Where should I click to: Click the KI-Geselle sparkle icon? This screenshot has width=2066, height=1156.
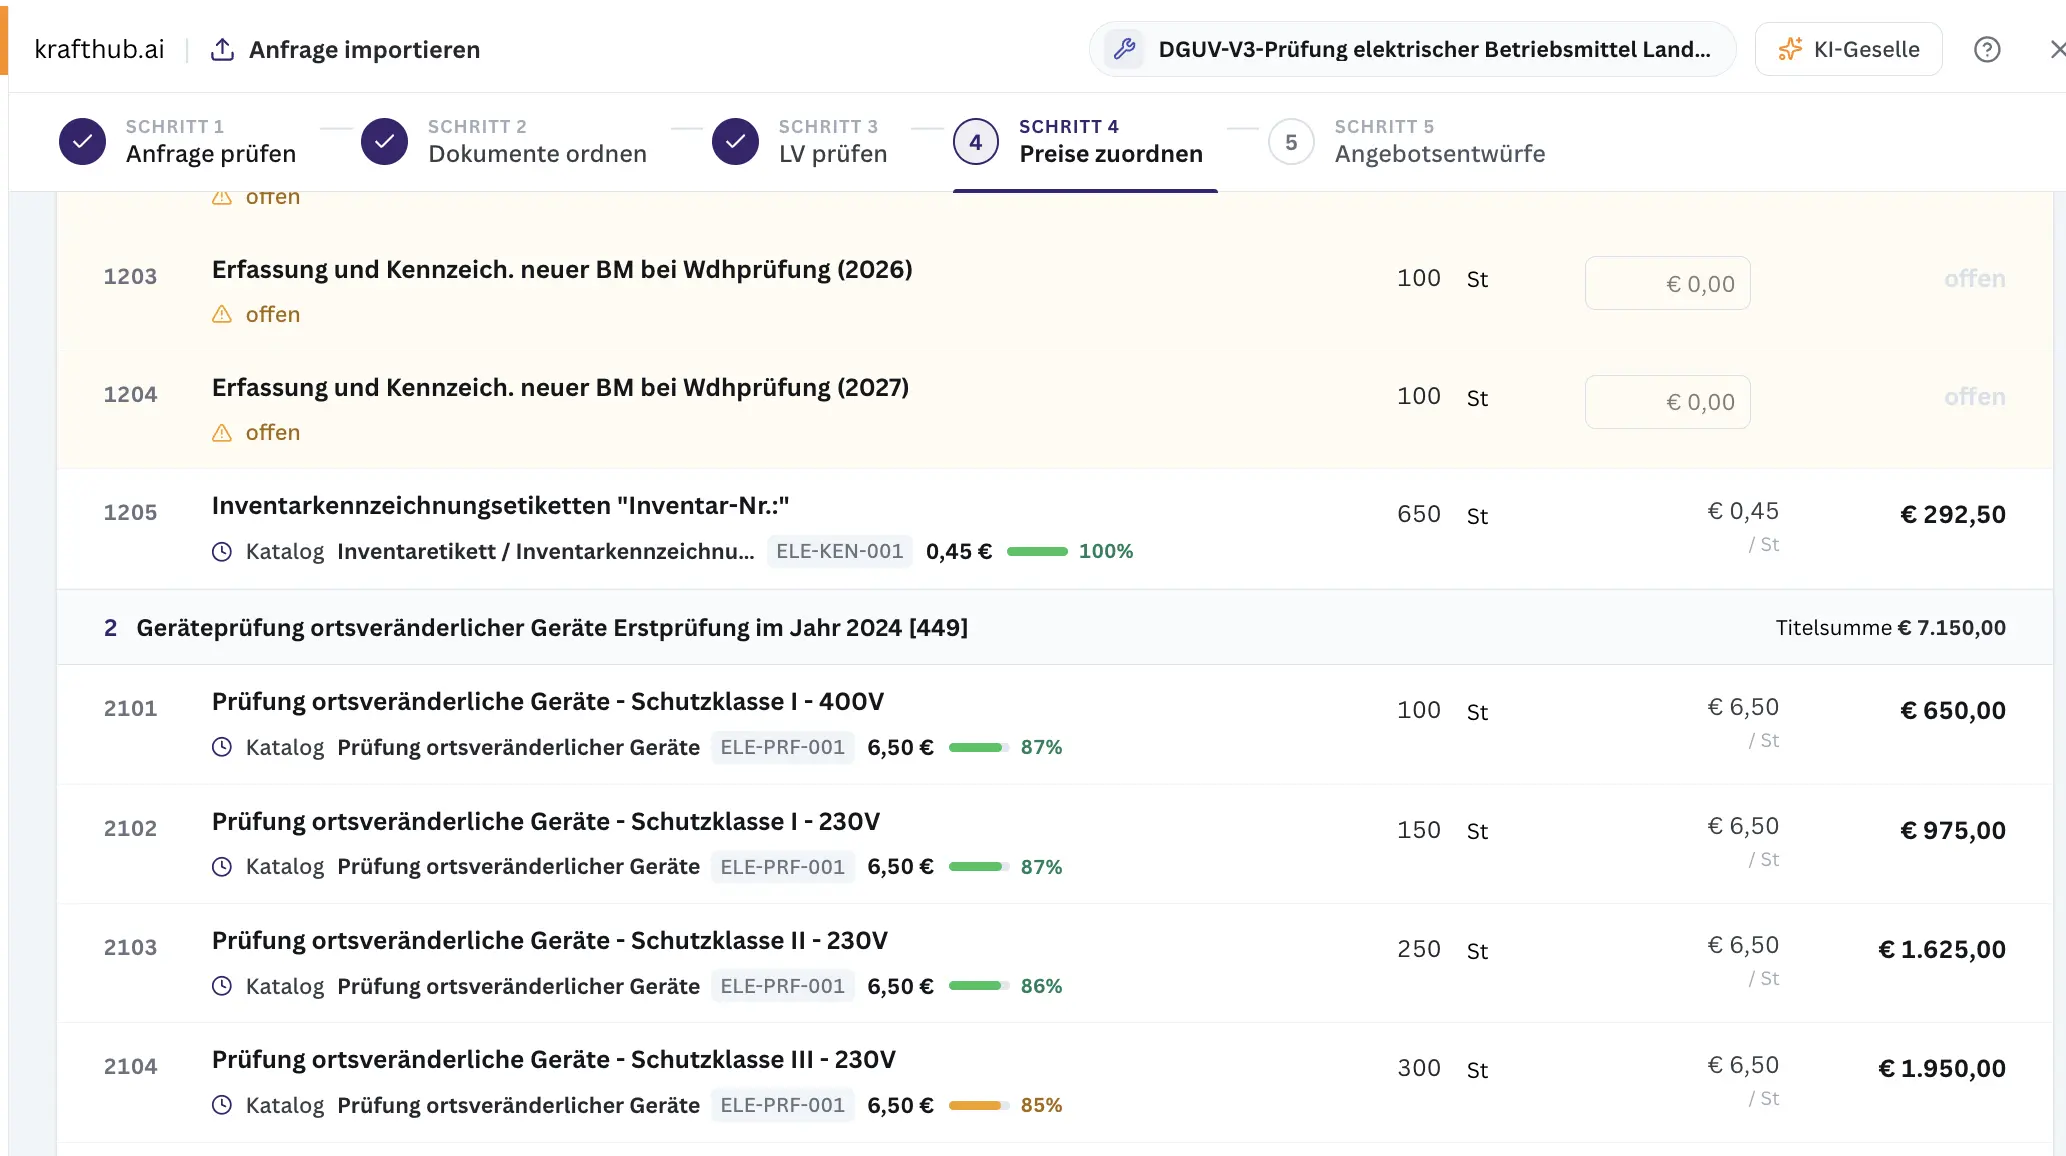point(1790,49)
